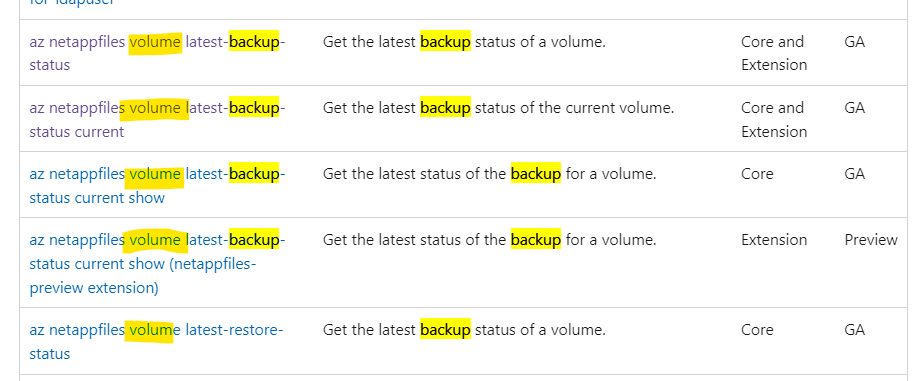Click 'Core' type in the 'current show' GA row

(757, 174)
